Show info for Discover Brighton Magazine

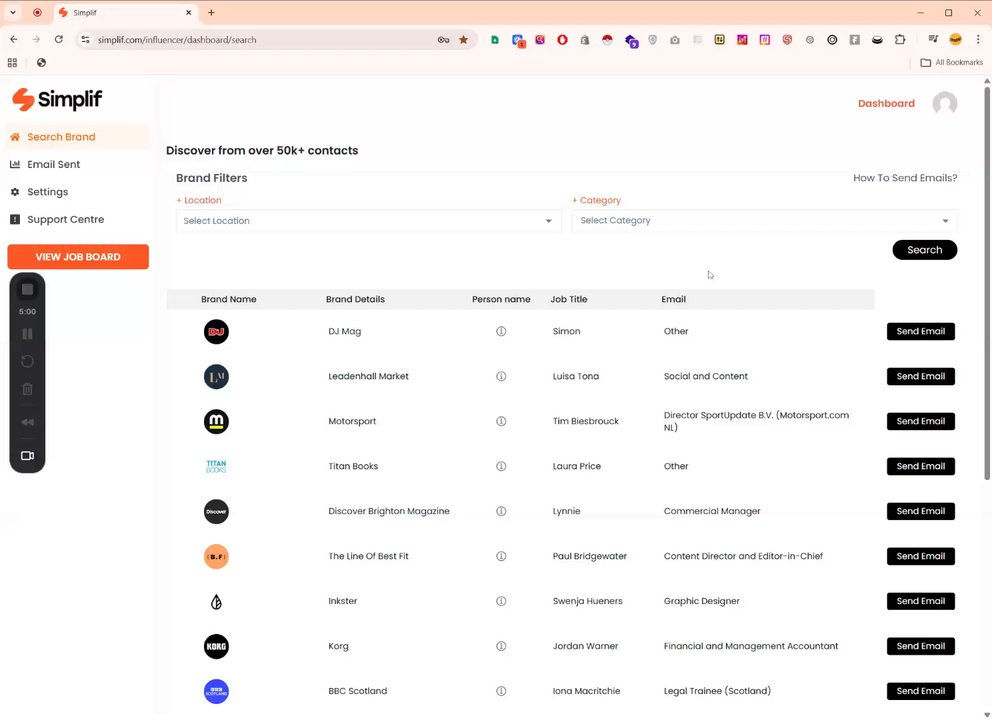(x=501, y=511)
